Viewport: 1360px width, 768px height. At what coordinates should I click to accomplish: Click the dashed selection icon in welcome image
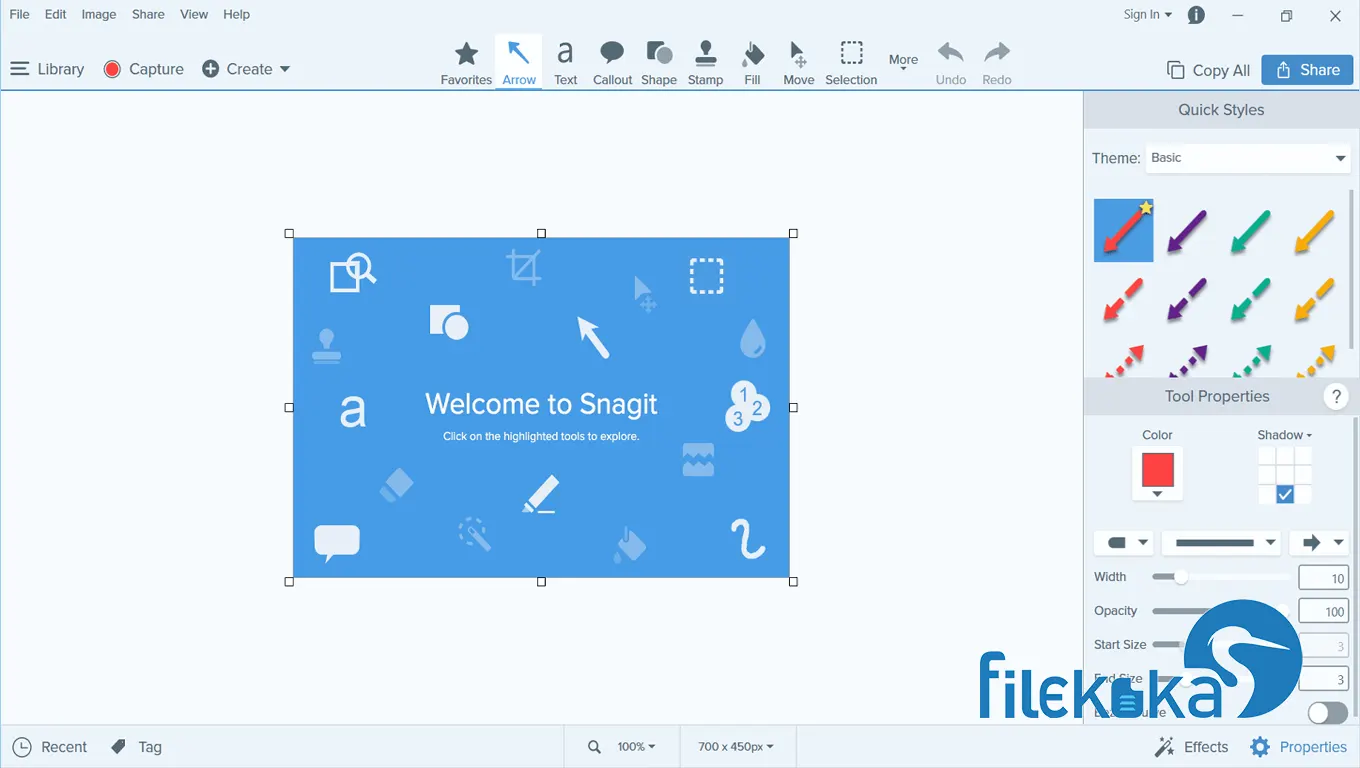(x=706, y=276)
